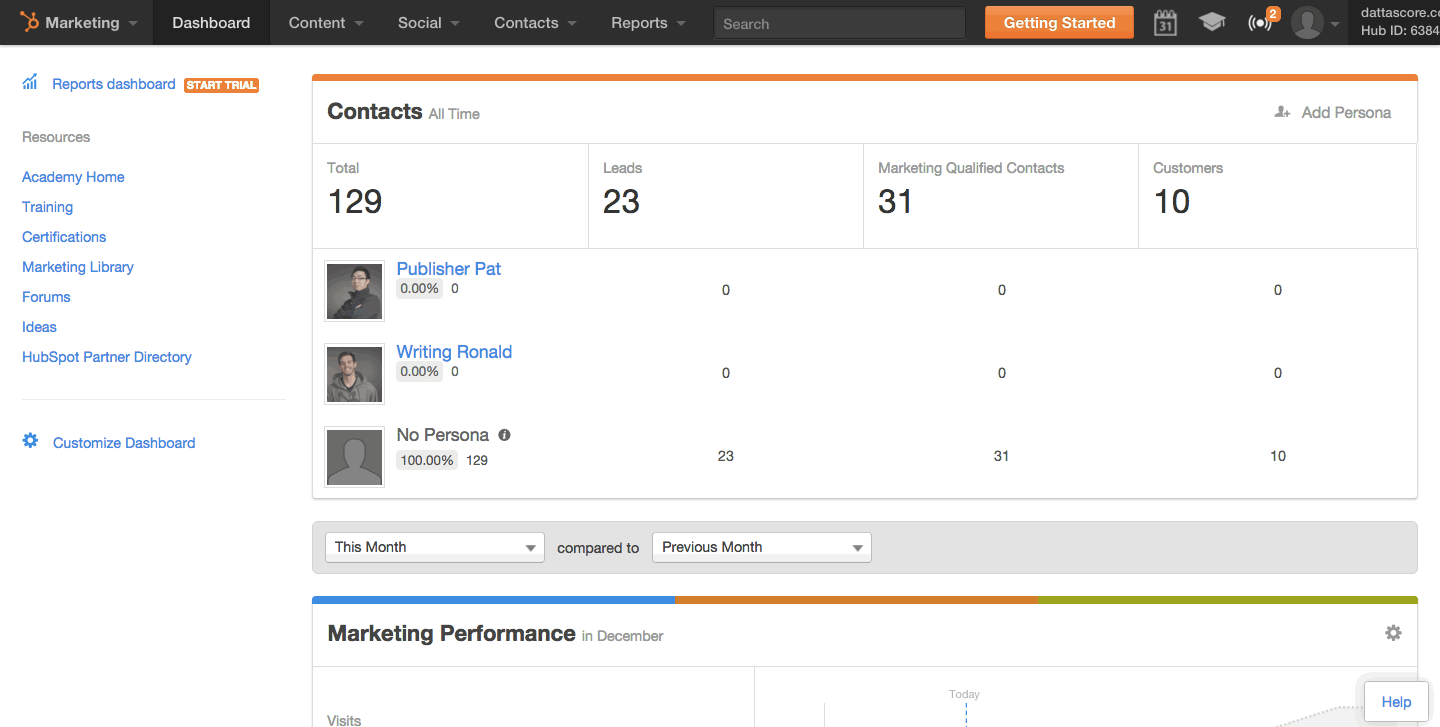Click the user avatar icon in top bar
The width and height of the screenshot is (1440, 727).
1307,22
